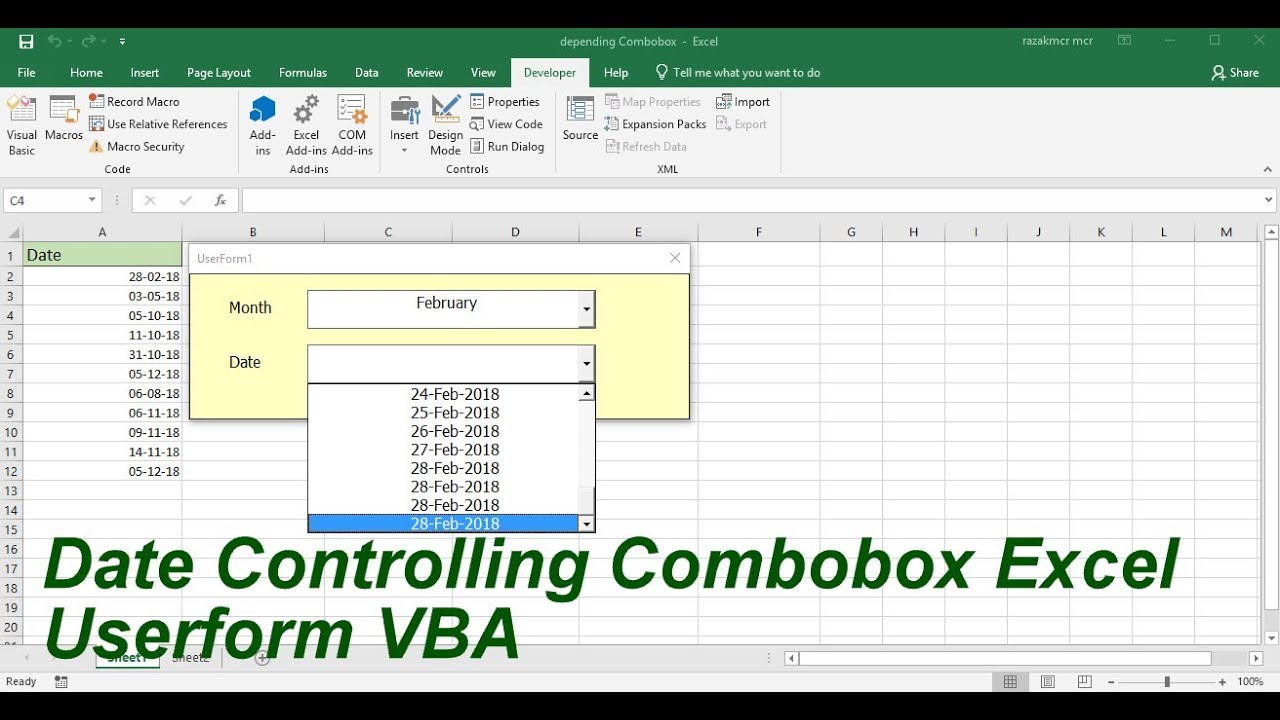This screenshot has width=1280, height=720.
Task: Switch to Page Layout view
Action: point(1048,682)
